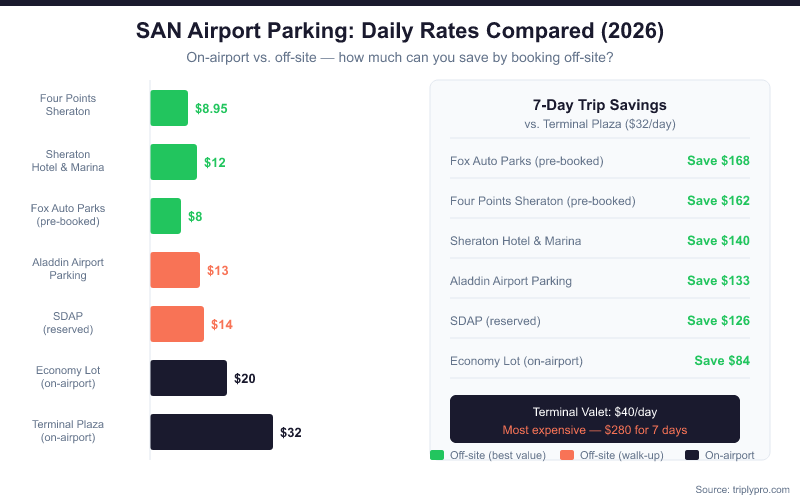
Task: Select the Sheraton Hotel & Marina savings row
Action: coord(600,241)
